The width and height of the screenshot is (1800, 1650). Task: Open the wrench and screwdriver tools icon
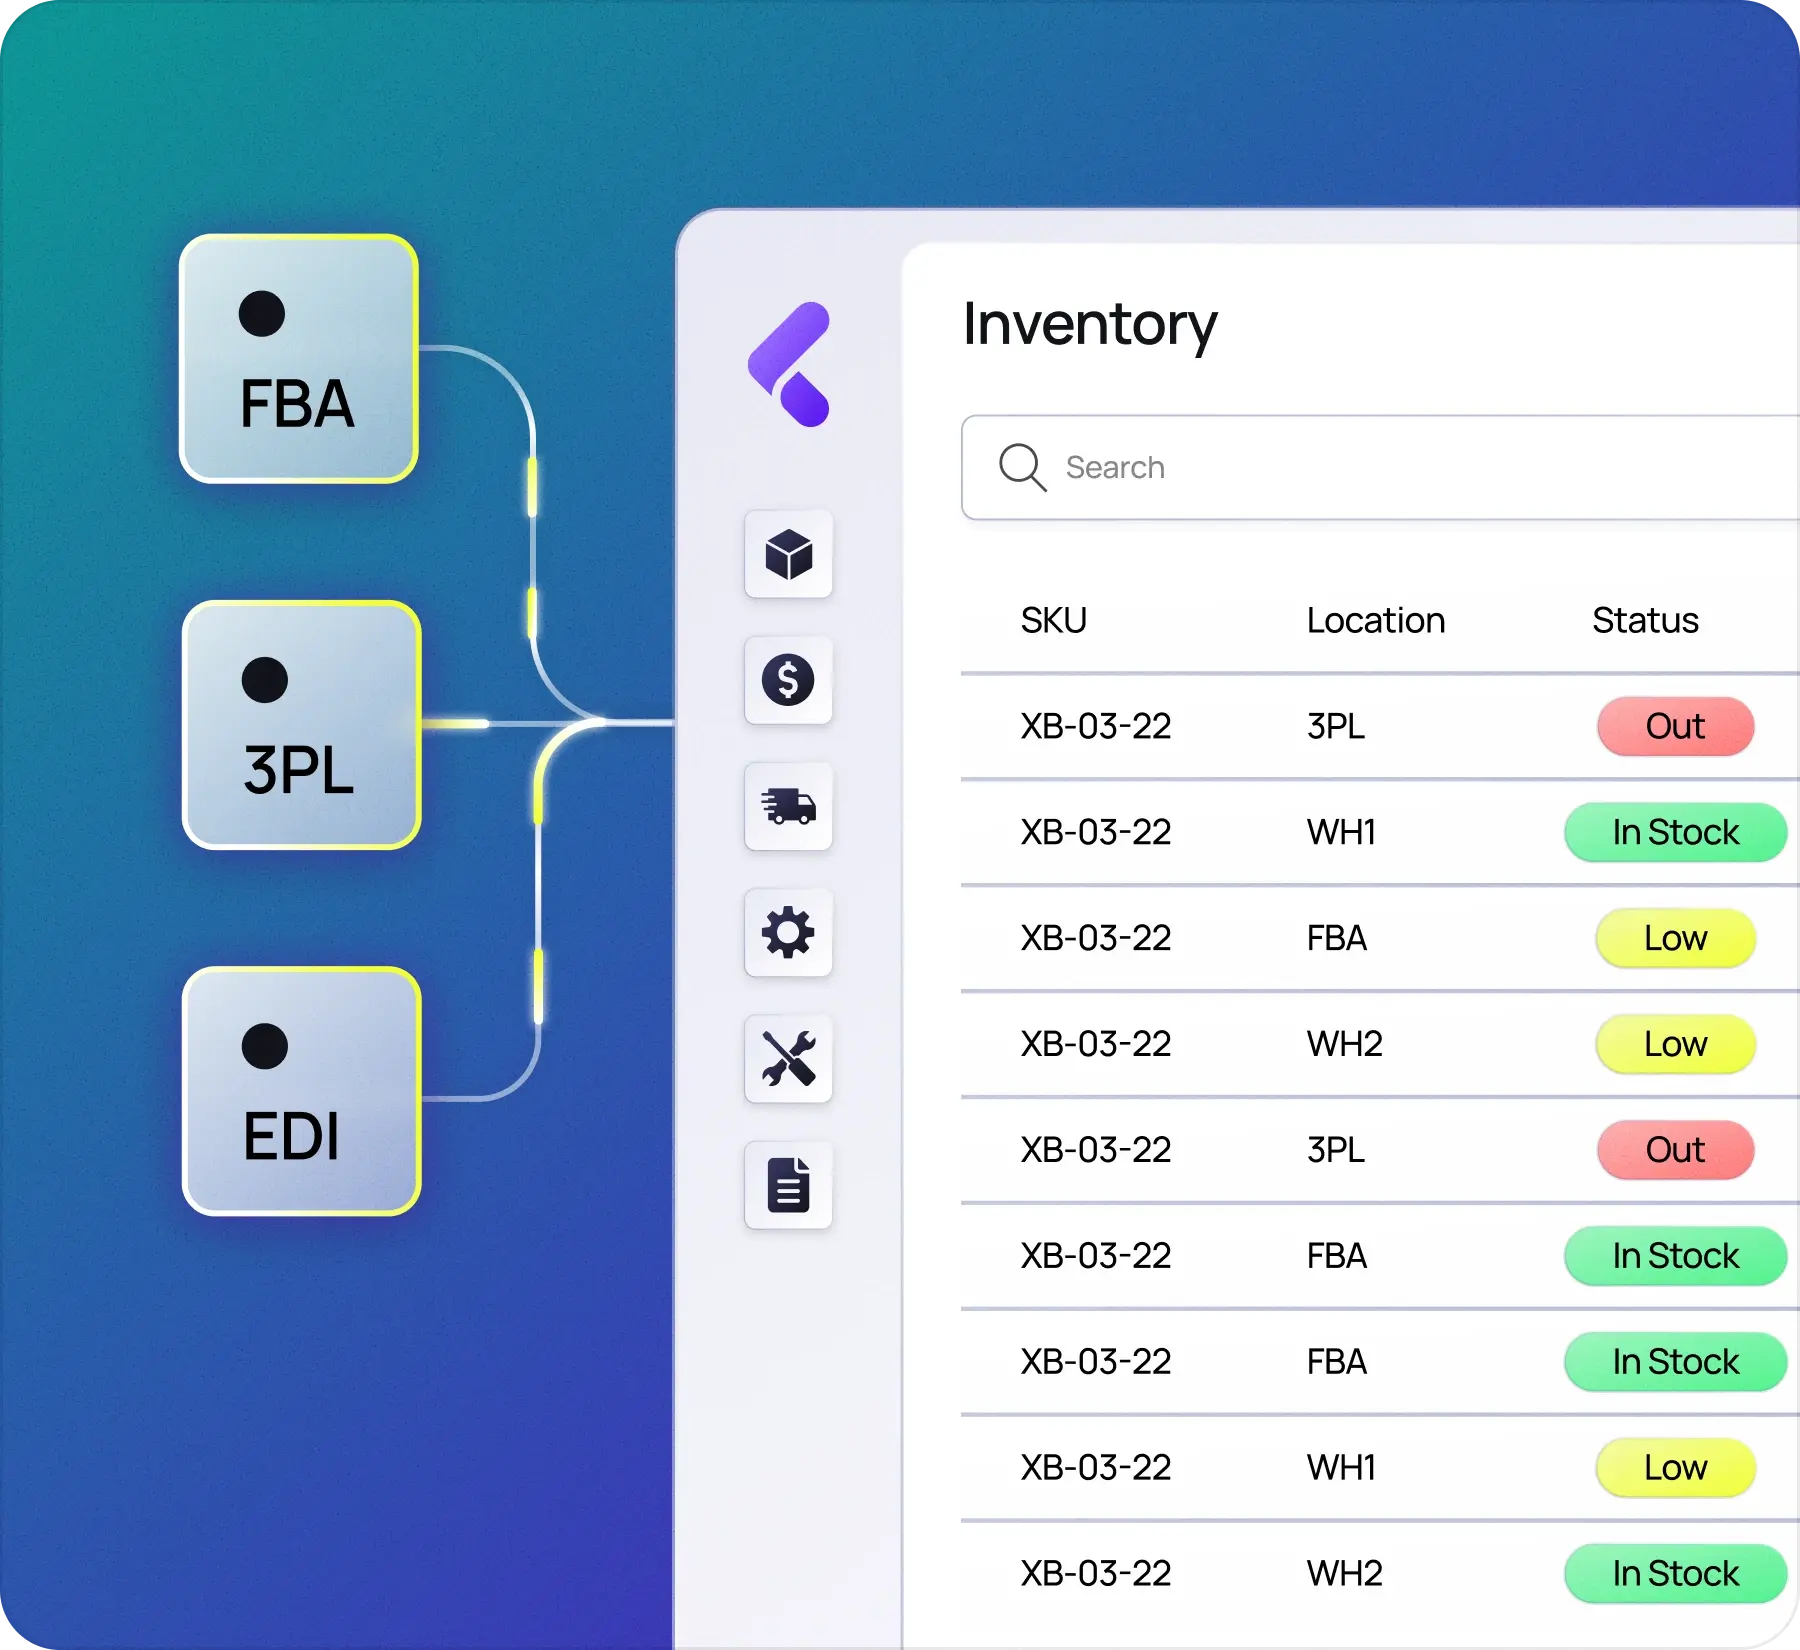coord(788,1058)
